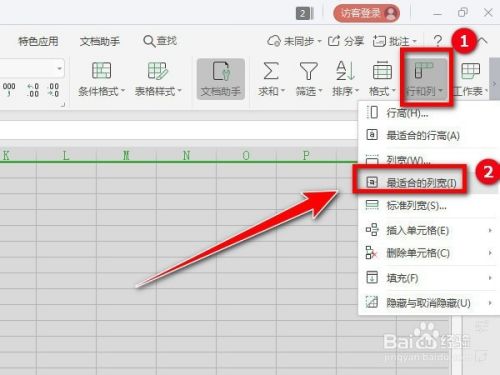Expand 未同步 dropdown arrow
This screenshot has width=500, height=375.
point(319,41)
